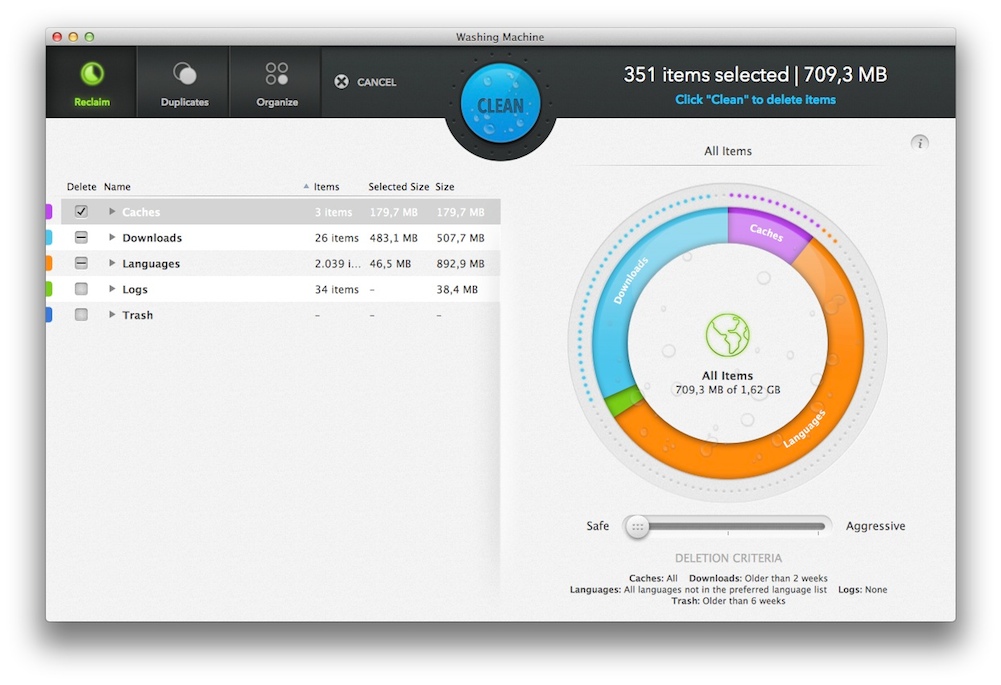Sort by the Name column header
This screenshot has height=685, width=1001.
(x=117, y=186)
